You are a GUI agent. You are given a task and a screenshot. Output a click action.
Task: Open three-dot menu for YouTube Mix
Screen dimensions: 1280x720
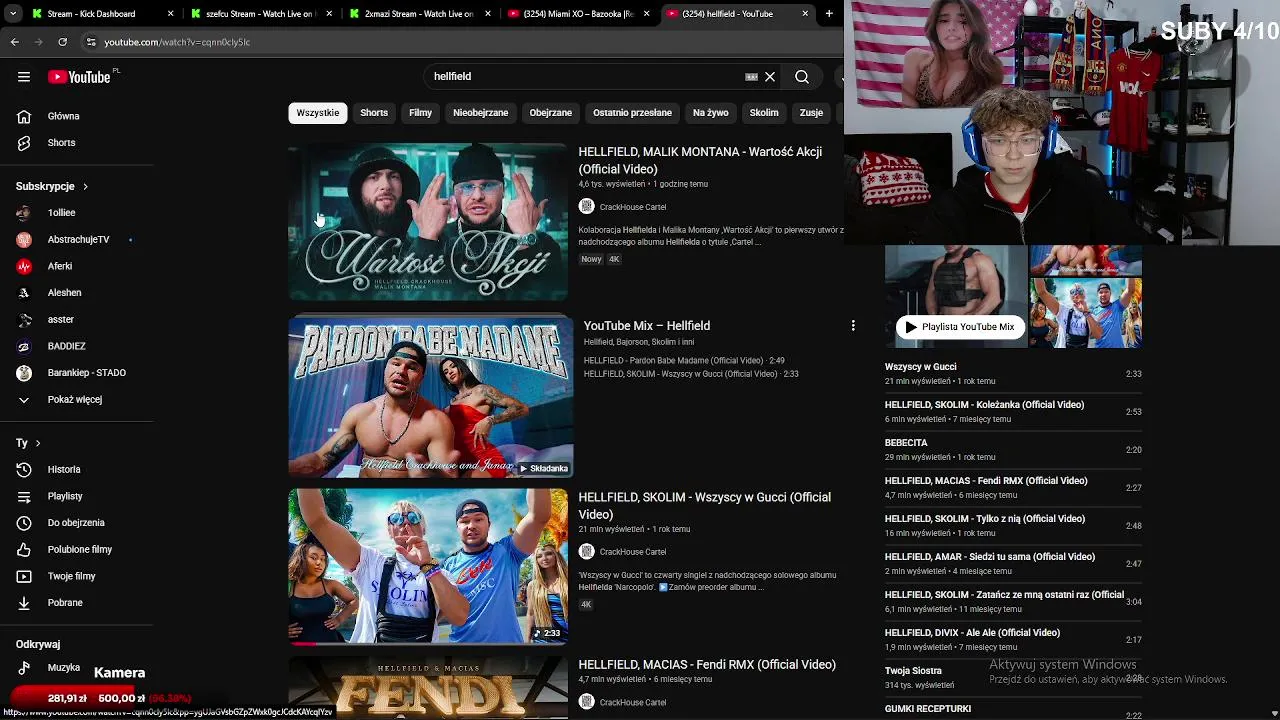pos(853,326)
